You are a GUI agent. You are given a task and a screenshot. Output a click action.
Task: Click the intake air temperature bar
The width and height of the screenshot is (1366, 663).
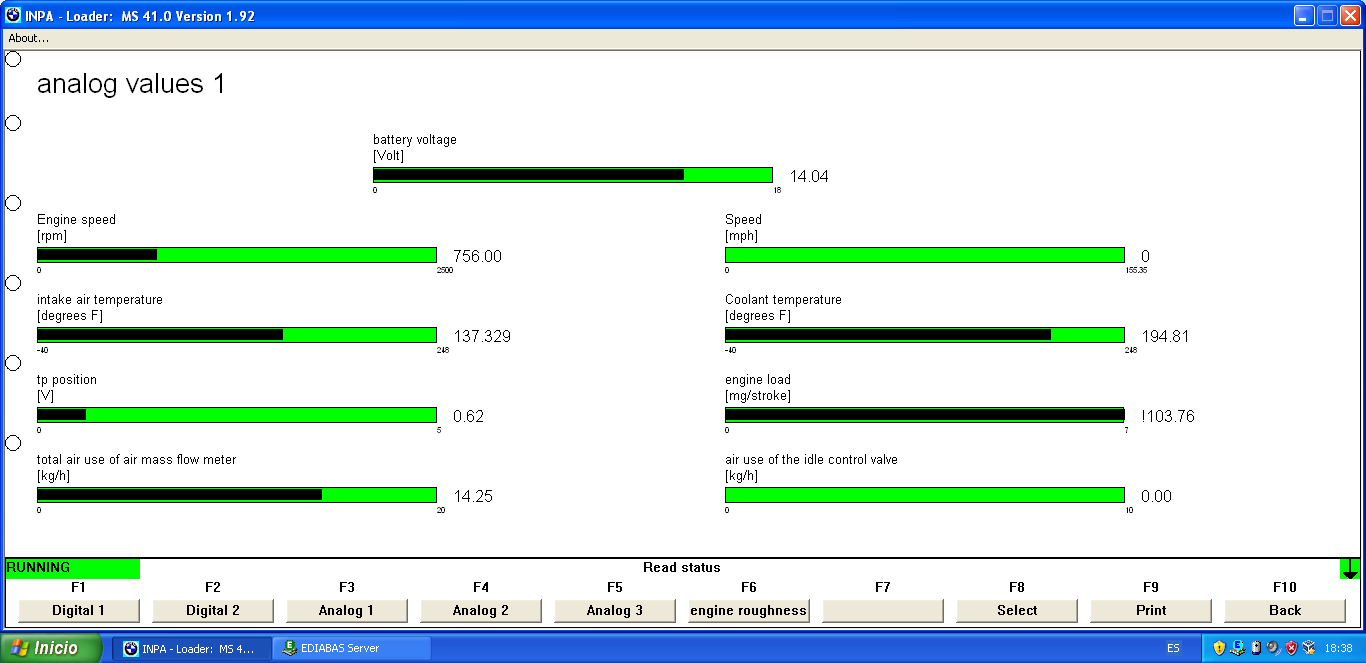(x=237, y=335)
